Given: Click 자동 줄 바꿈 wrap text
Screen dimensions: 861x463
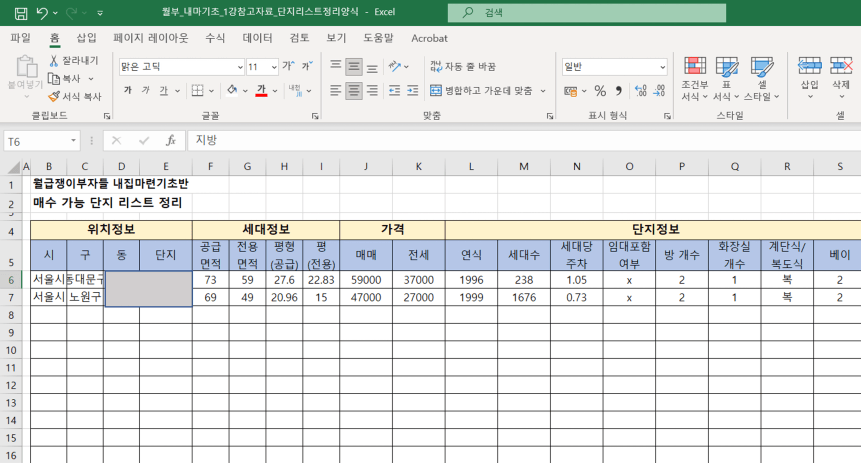Looking at the screenshot, I should click(463, 66).
